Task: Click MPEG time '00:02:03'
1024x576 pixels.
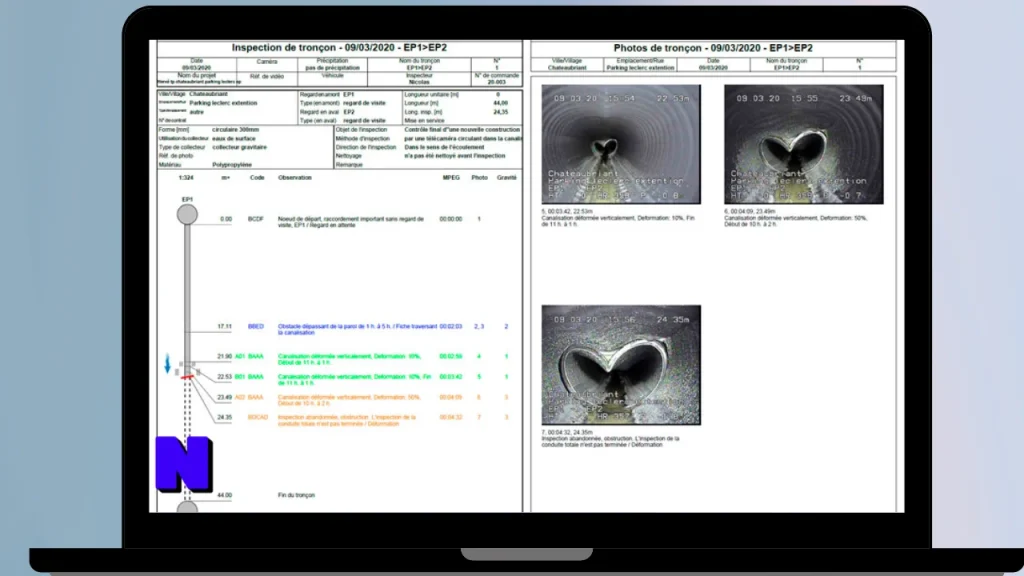Action: tap(451, 327)
